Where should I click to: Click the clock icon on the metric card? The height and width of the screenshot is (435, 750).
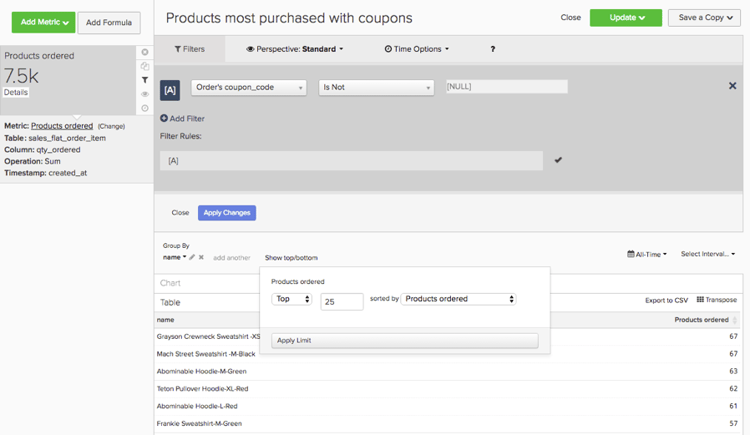pos(145,108)
